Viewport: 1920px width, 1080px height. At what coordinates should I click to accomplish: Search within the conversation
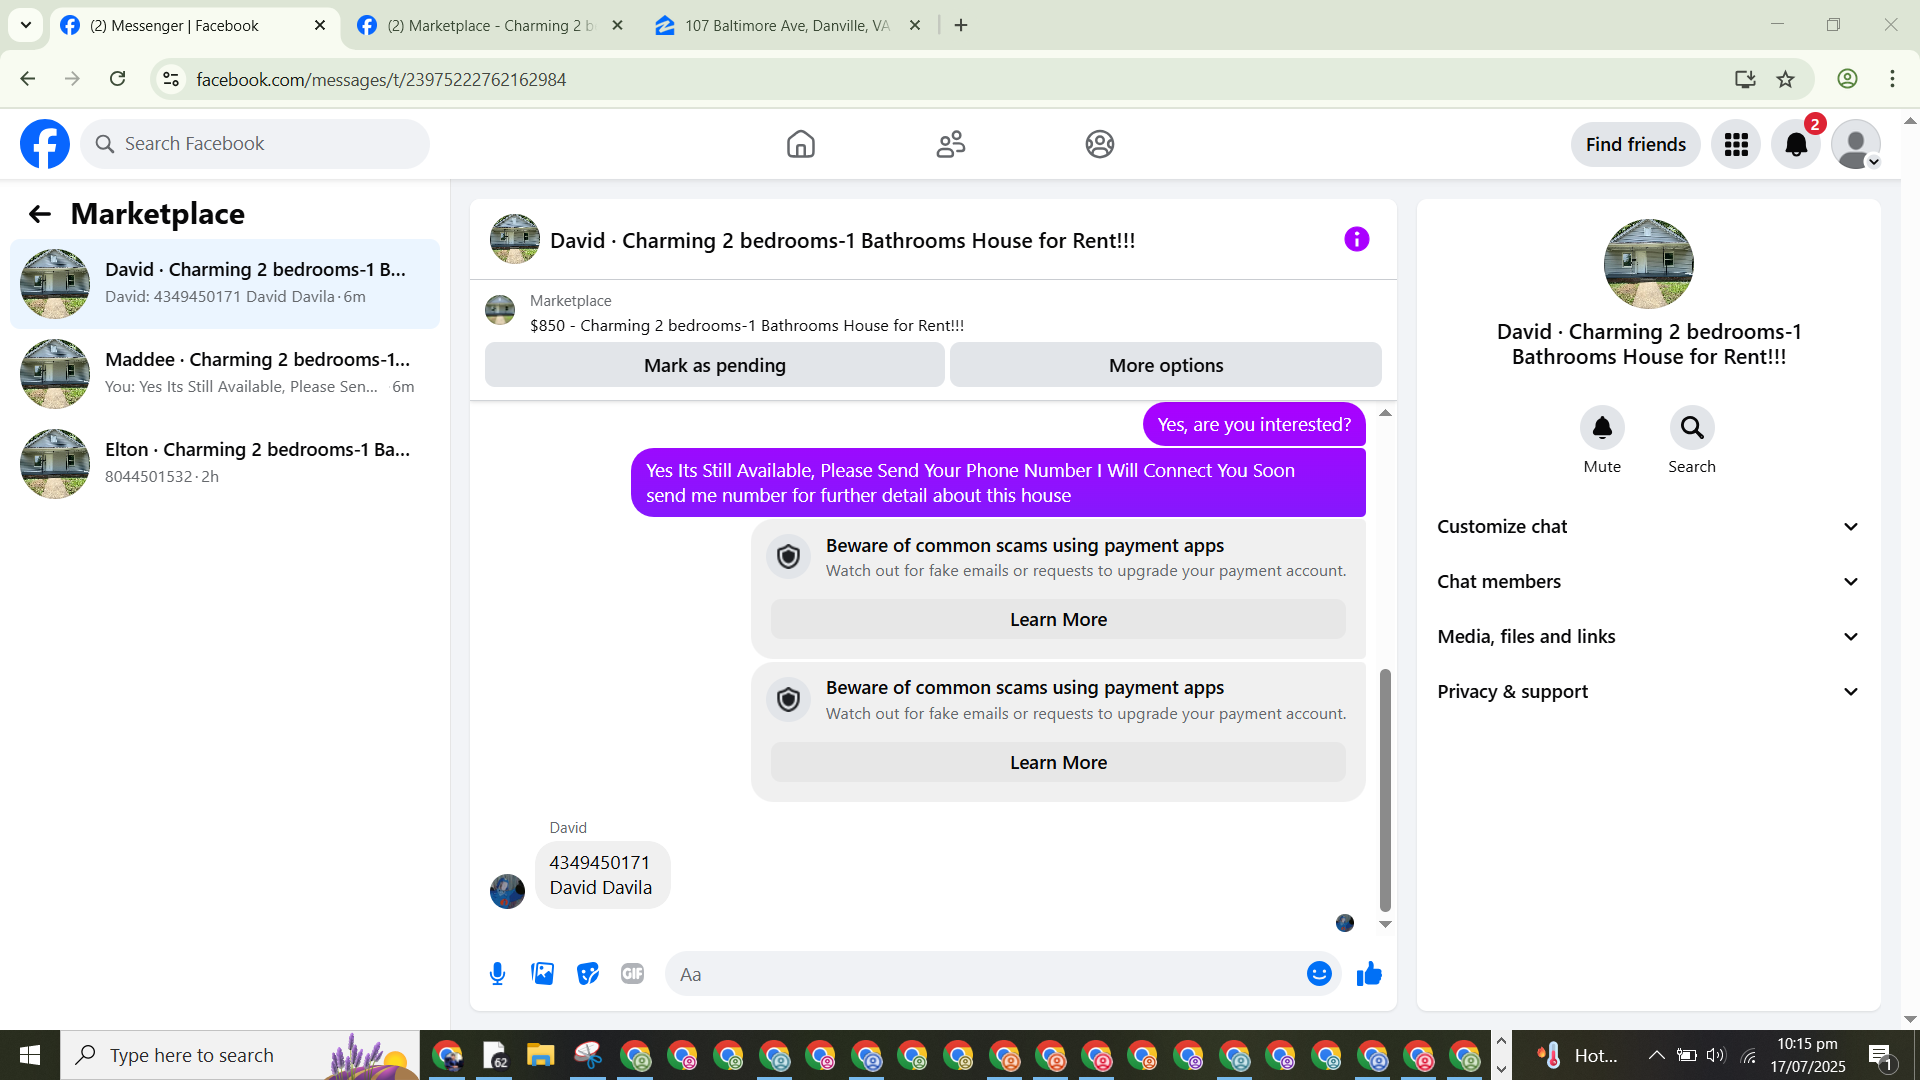coord(1692,428)
